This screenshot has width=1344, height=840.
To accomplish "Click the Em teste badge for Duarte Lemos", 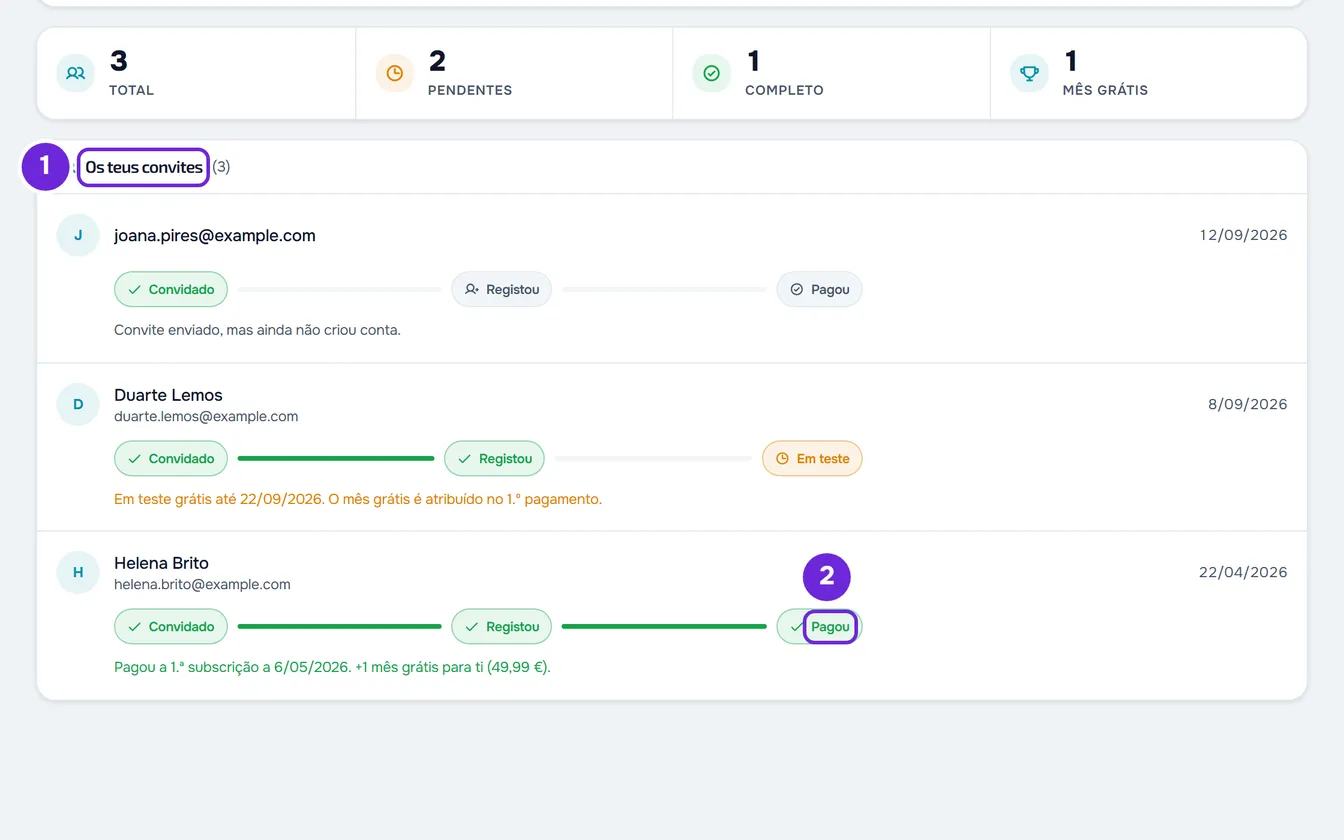I will (x=812, y=459).
